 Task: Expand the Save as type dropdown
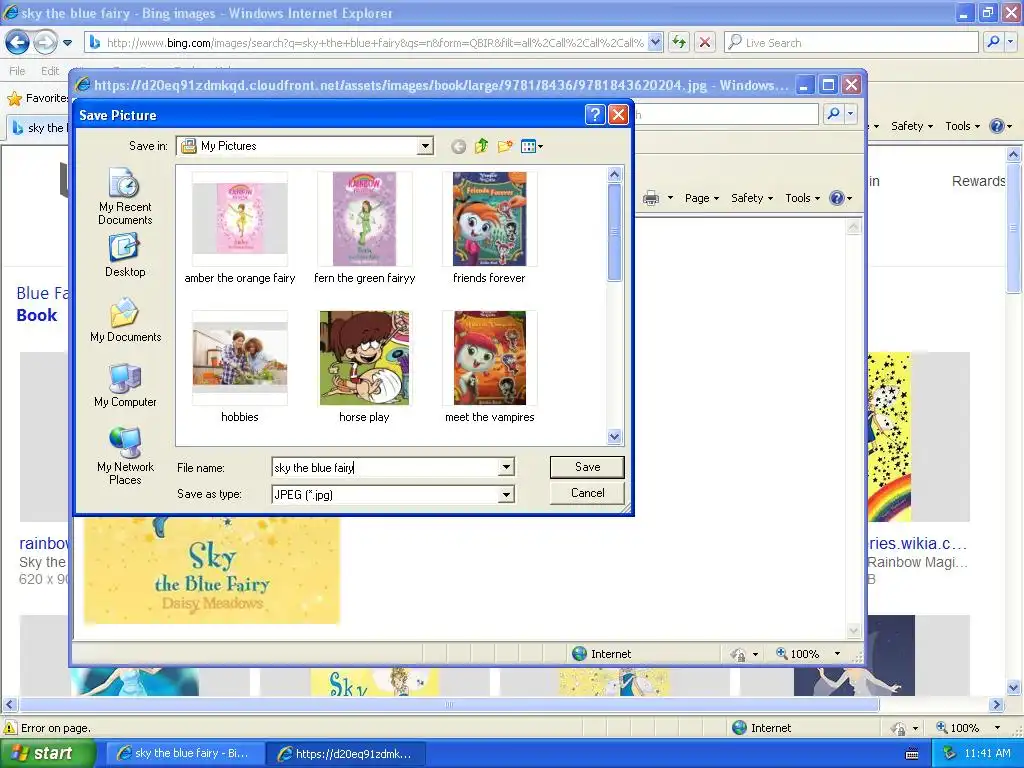[x=506, y=494]
